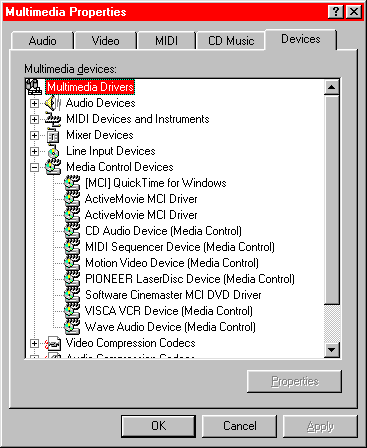Select the Multimedia Drivers tree label
Viewport: 367px width, 448px height.
click(x=90, y=87)
